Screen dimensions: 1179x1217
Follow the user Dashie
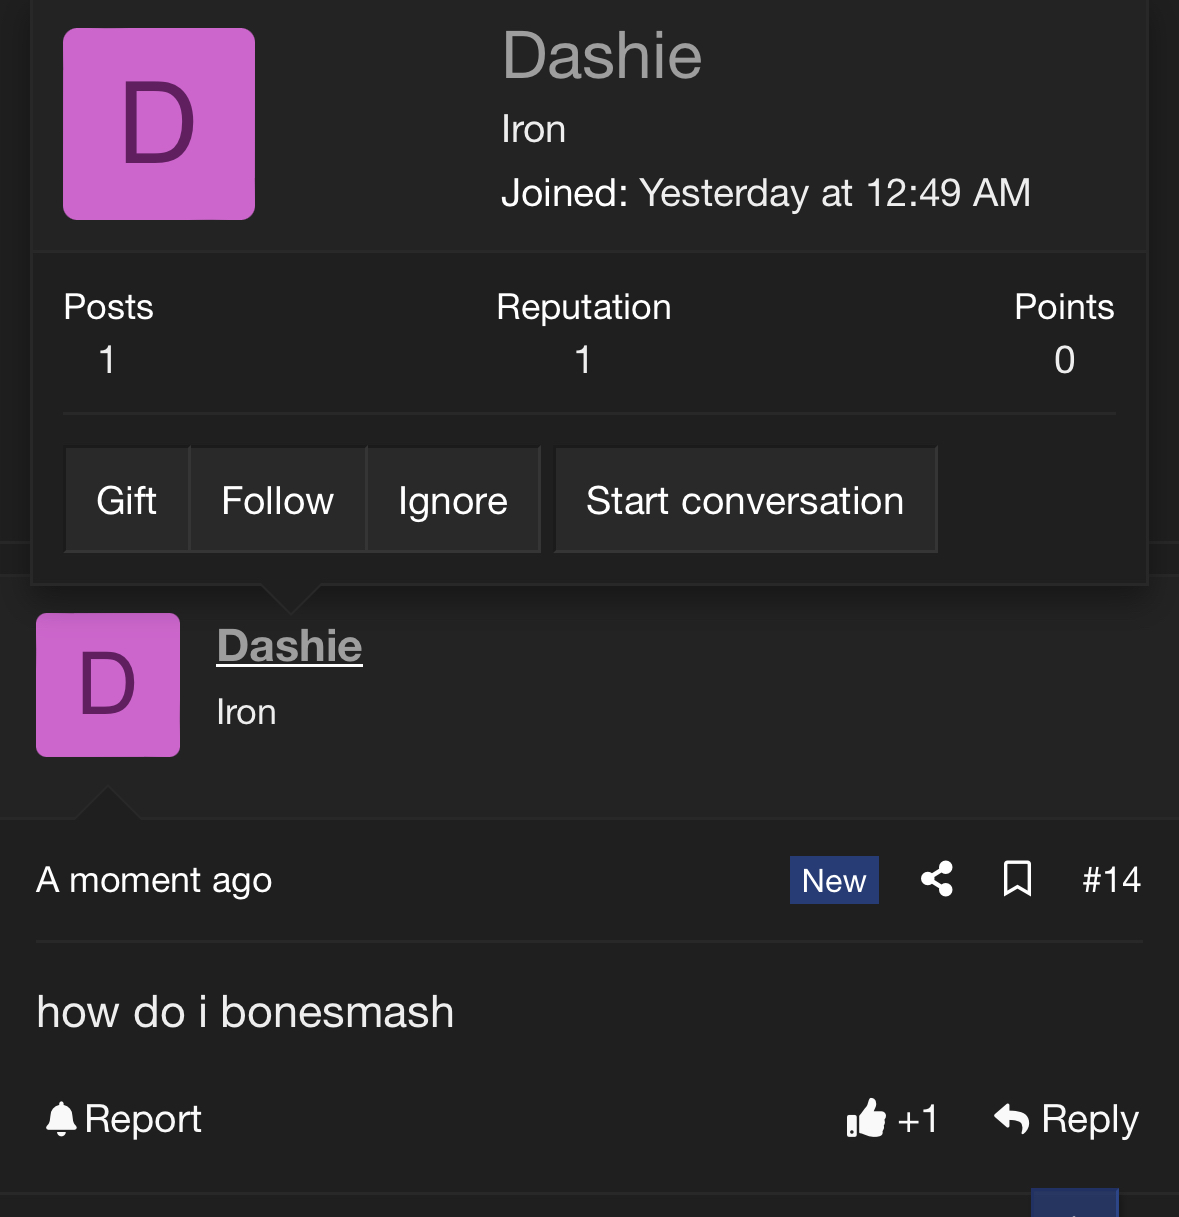(278, 500)
